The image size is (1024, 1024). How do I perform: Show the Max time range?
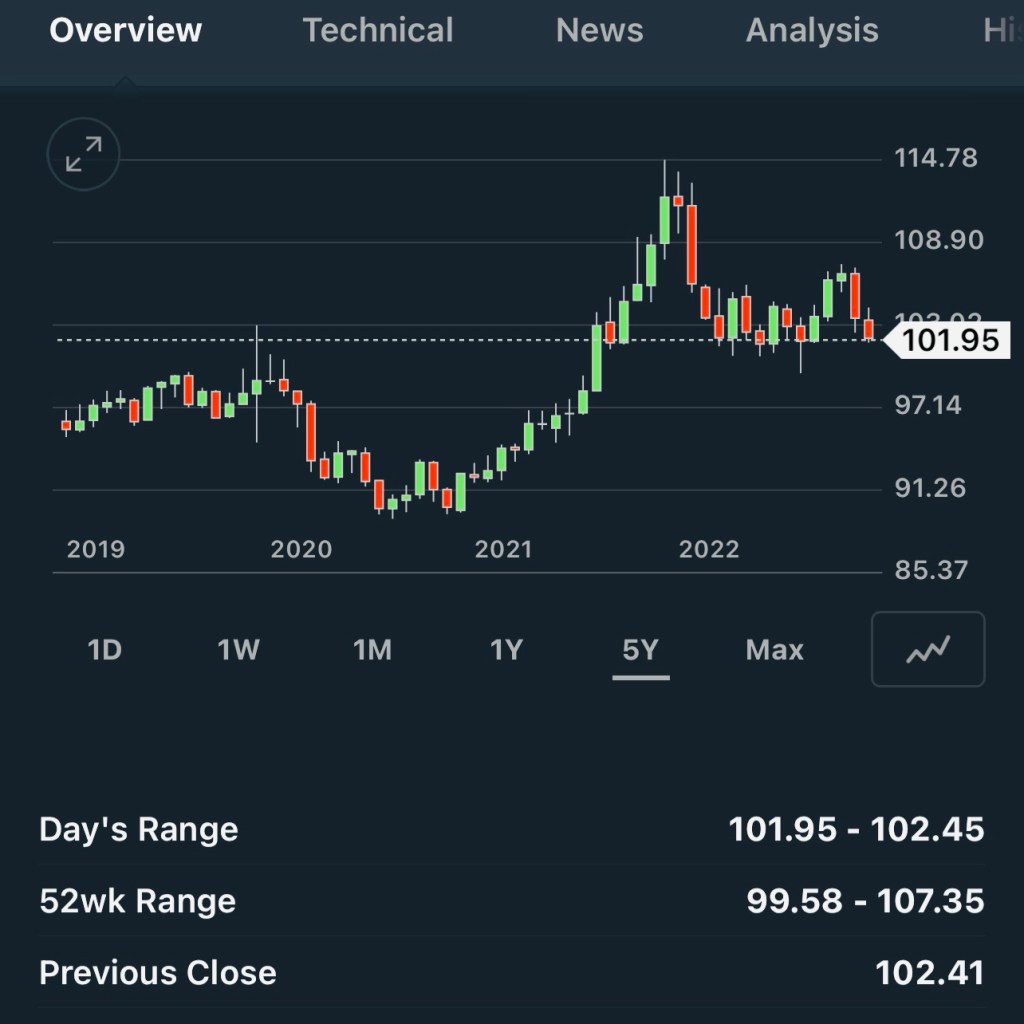(x=774, y=650)
